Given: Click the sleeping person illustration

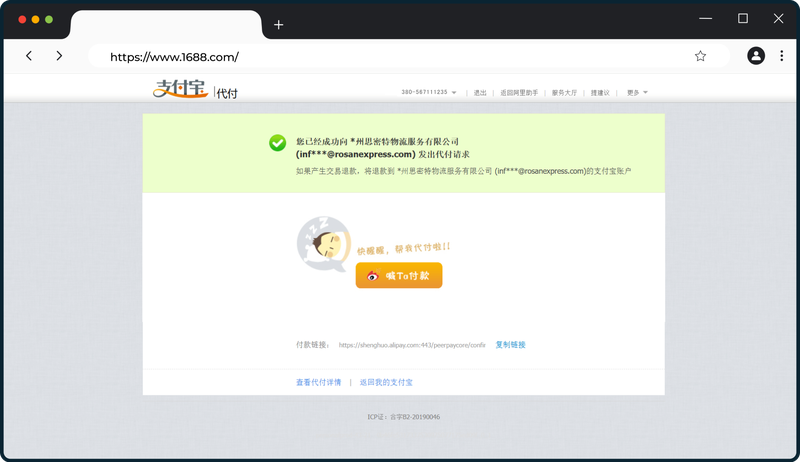Looking at the screenshot, I should [x=324, y=244].
